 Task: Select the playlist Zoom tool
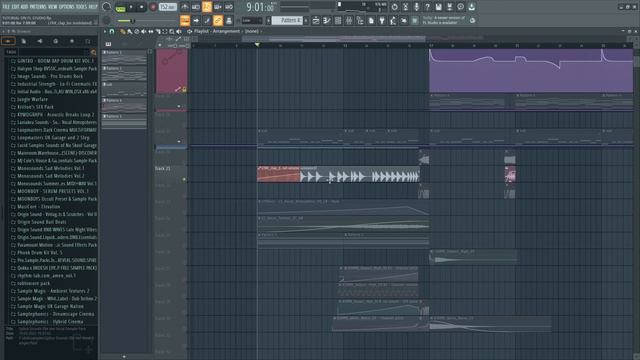pyautogui.click(x=172, y=31)
